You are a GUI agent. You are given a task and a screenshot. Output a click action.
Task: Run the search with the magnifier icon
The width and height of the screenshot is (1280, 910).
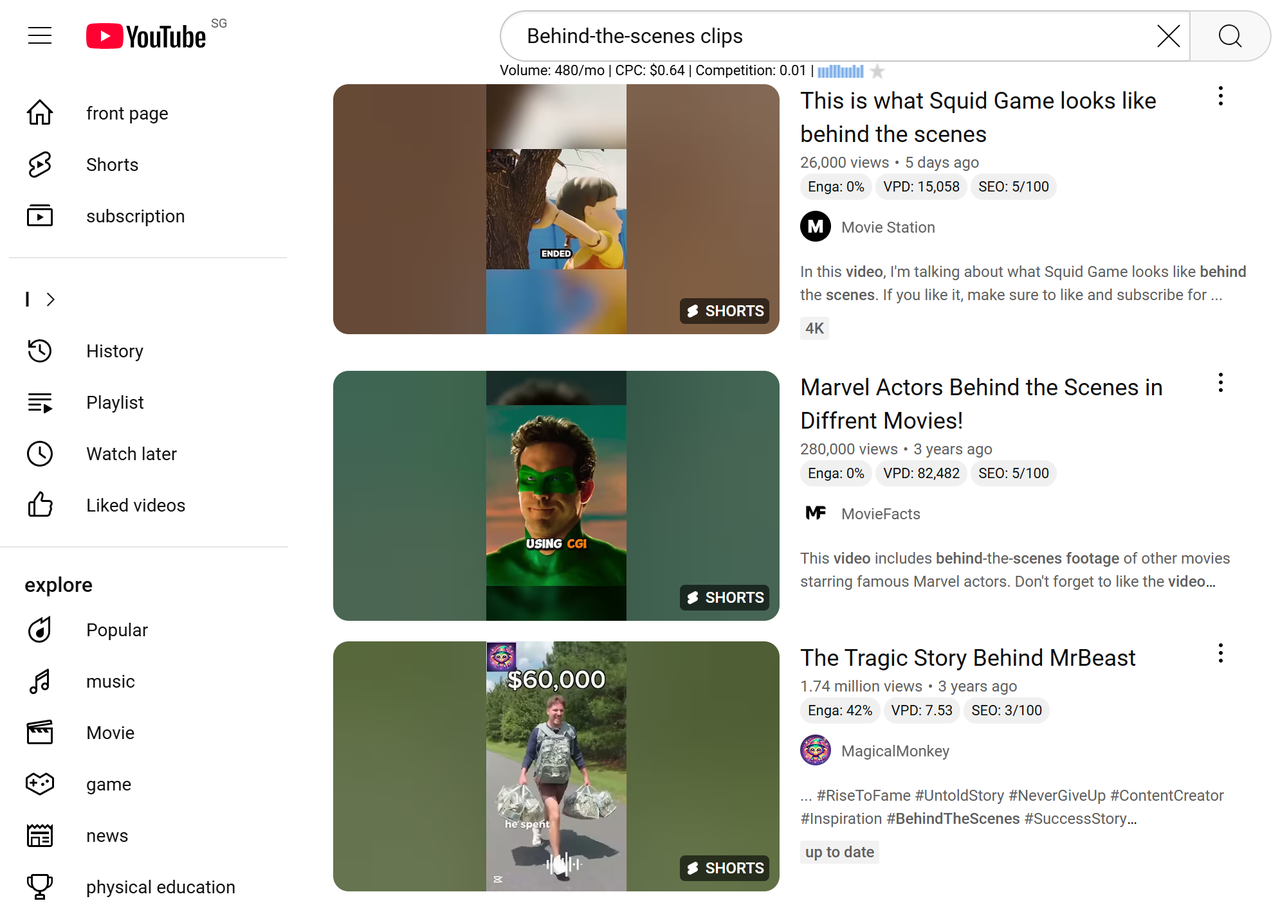coord(1229,36)
